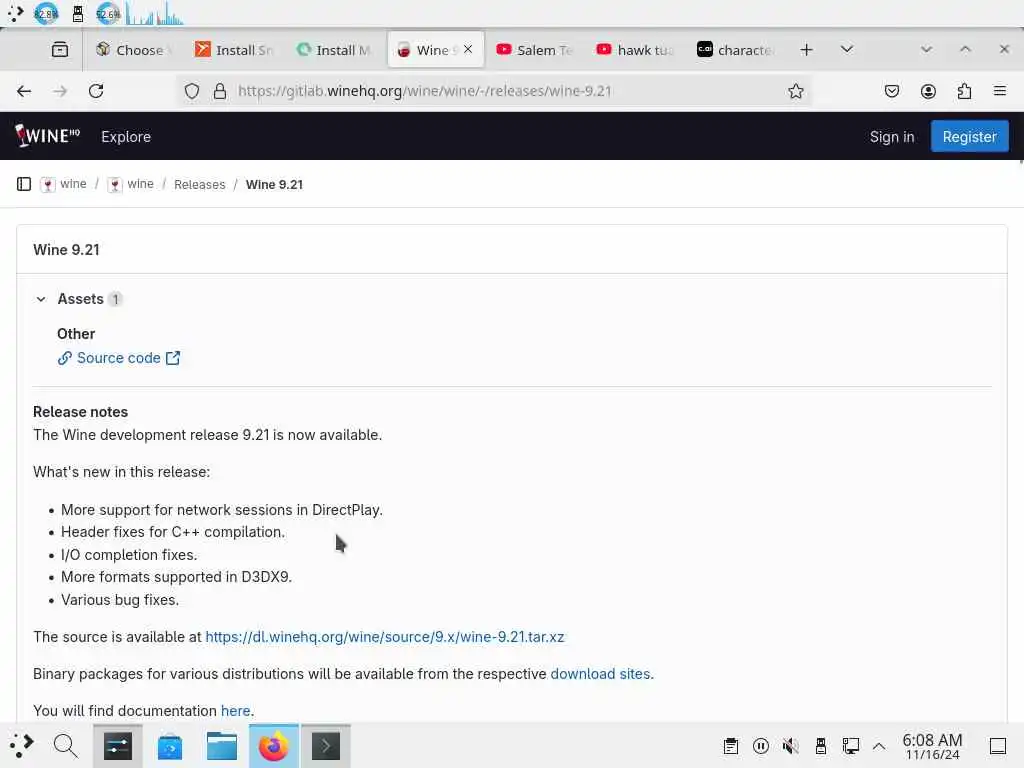Open Explore in GitLab header
The image size is (1024, 768).
[126, 136]
